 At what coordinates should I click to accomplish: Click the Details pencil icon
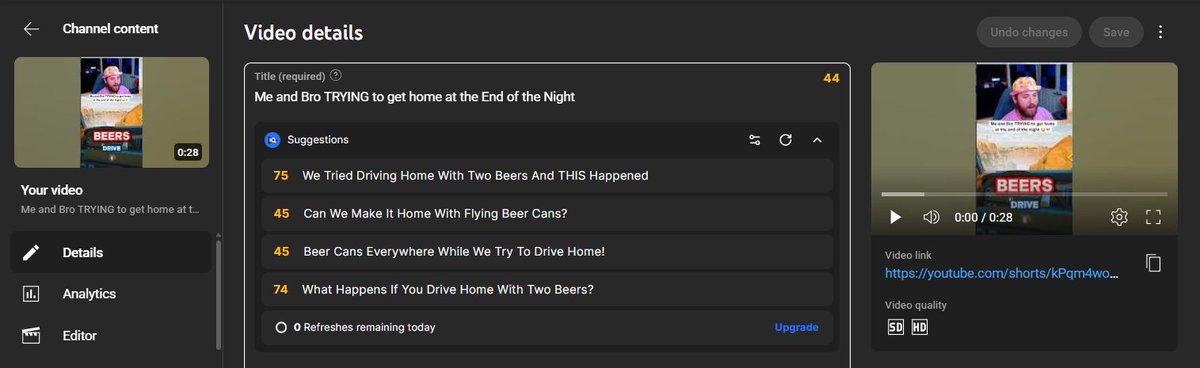pyautogui.click(x=31, y=252)
